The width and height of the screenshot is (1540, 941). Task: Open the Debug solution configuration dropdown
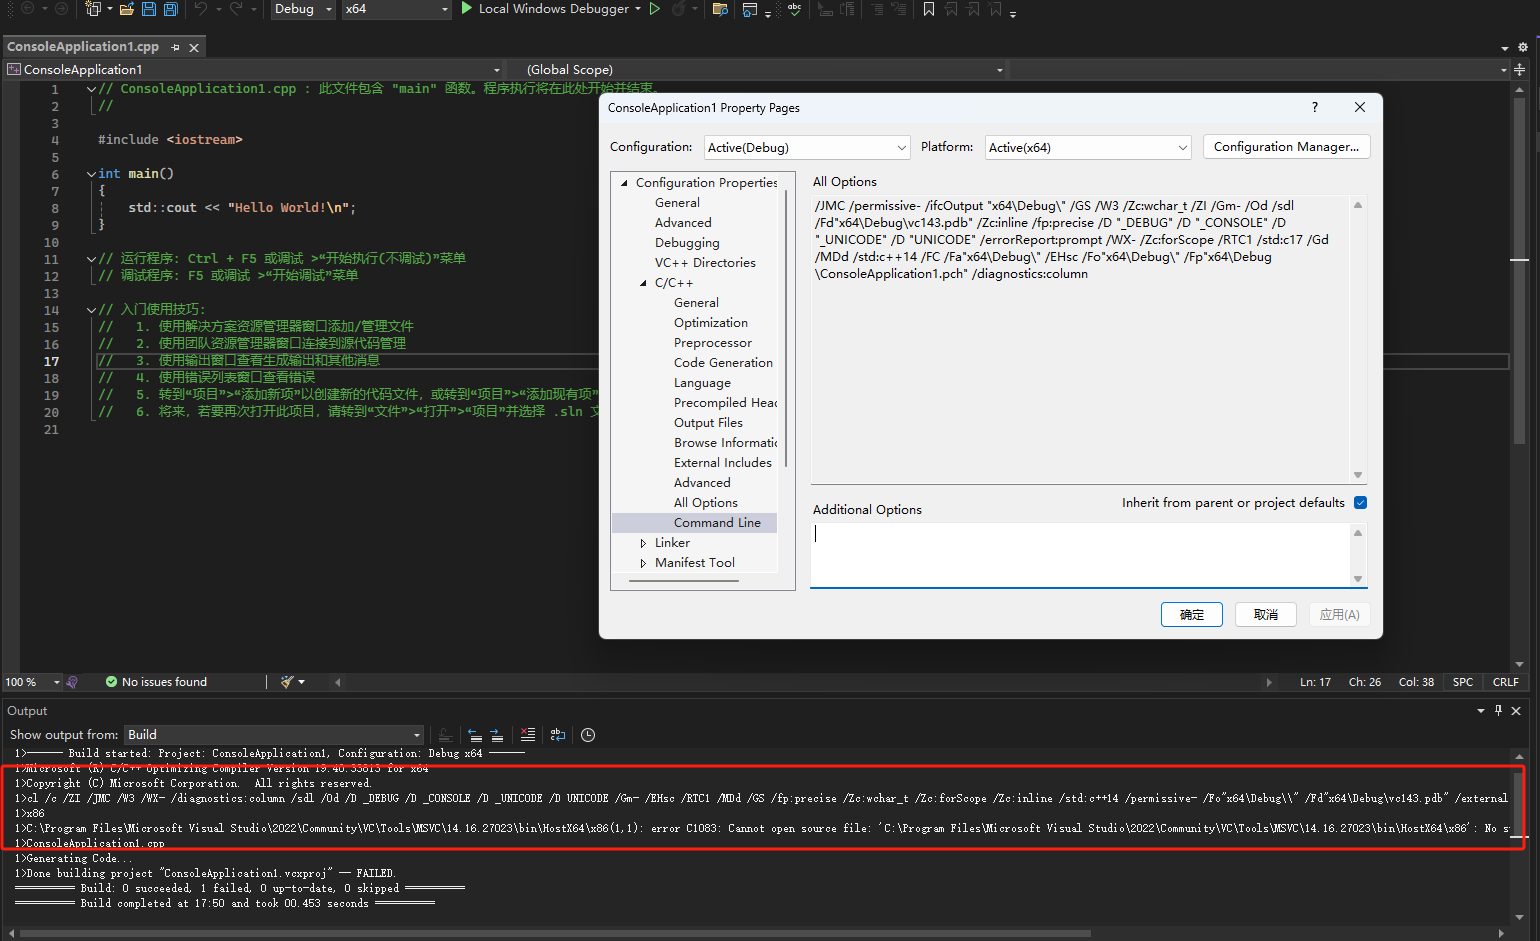pos(304,9)
